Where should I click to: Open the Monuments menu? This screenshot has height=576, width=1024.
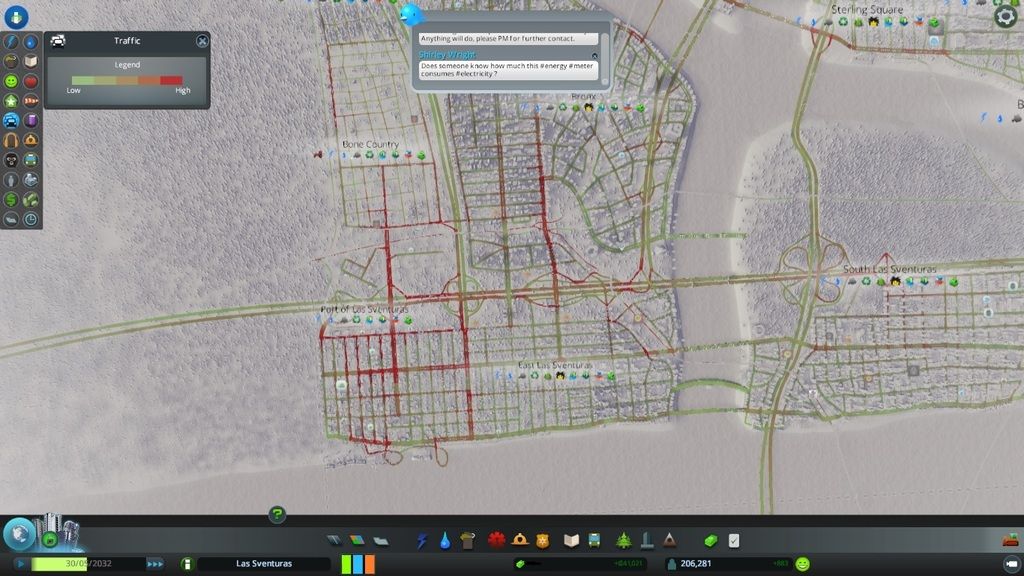[x=669, y=541]
